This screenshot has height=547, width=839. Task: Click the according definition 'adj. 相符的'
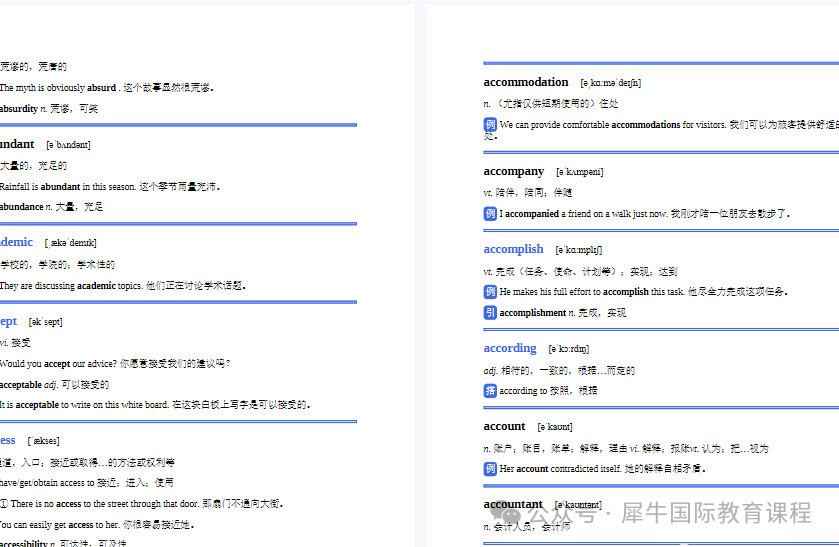point(559,370)
